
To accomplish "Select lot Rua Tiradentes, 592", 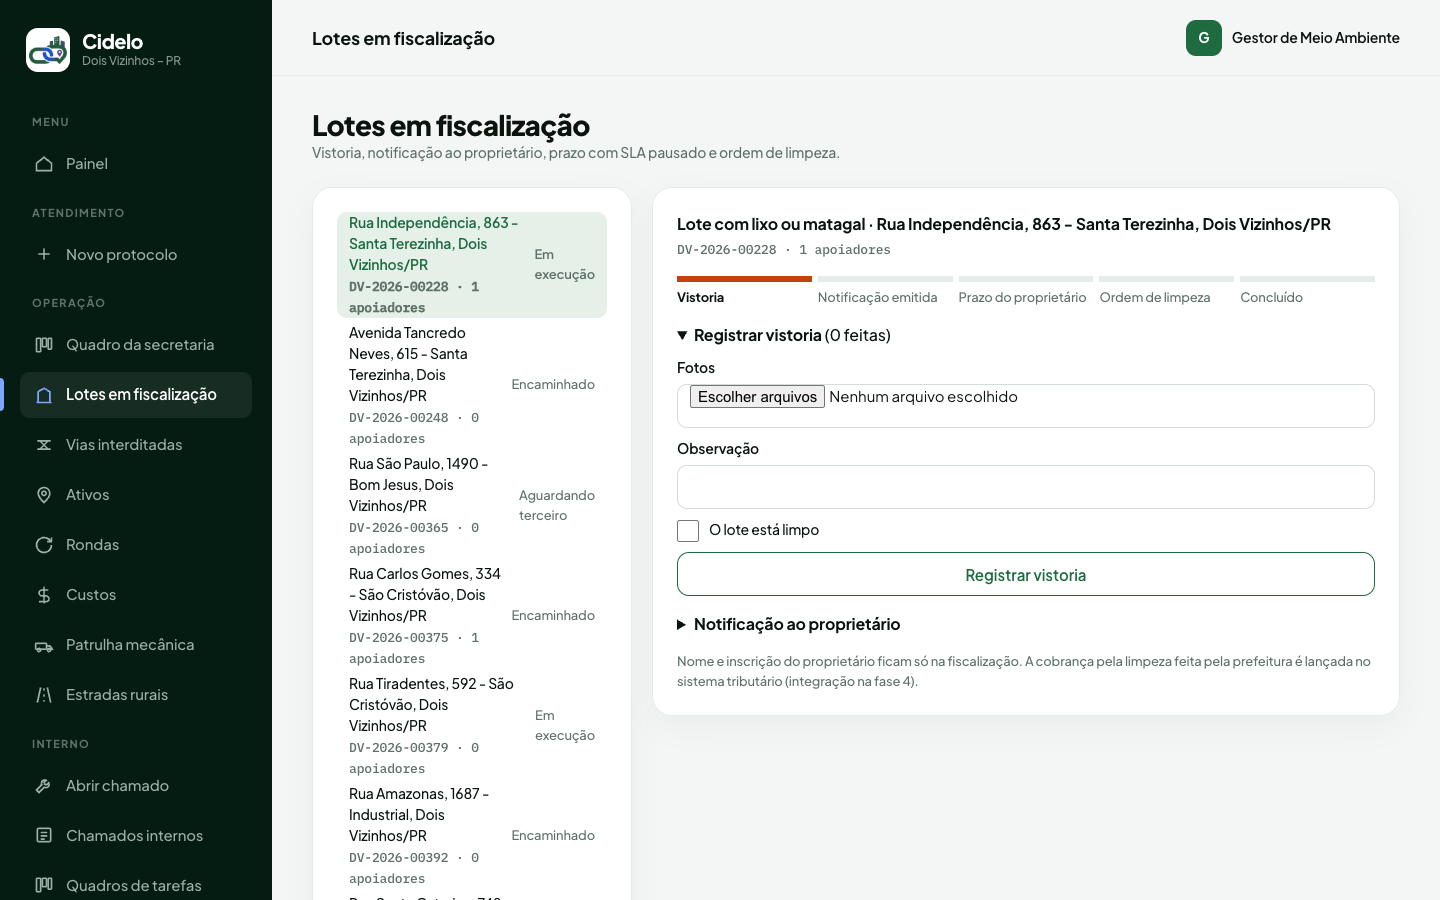I will pyautogui.click(x=472, y=726).
